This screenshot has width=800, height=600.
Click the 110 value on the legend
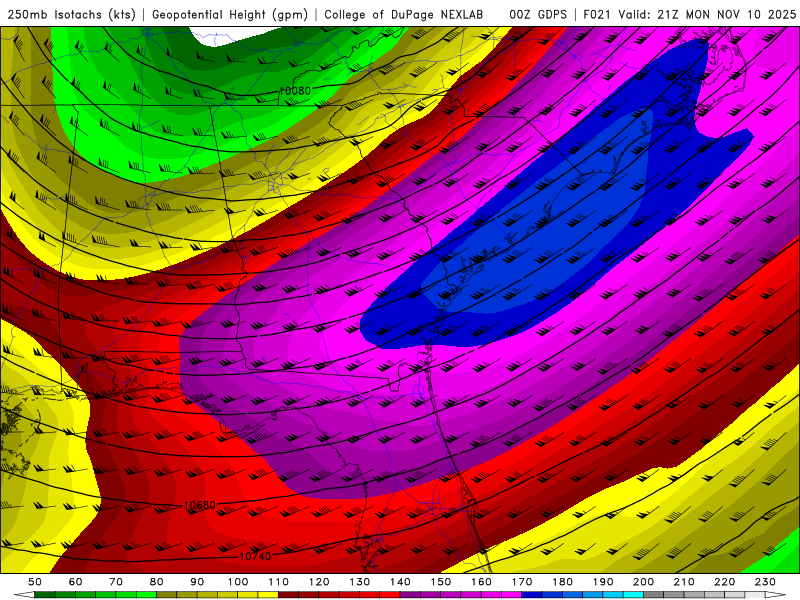click(x=279, y=582)
